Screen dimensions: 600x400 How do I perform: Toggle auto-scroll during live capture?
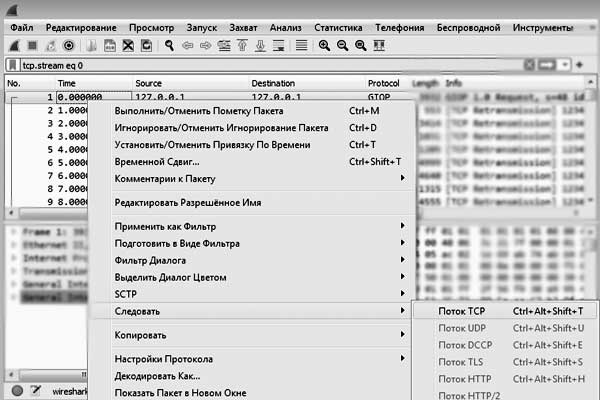pyautogui.click(x=279, y=46)
